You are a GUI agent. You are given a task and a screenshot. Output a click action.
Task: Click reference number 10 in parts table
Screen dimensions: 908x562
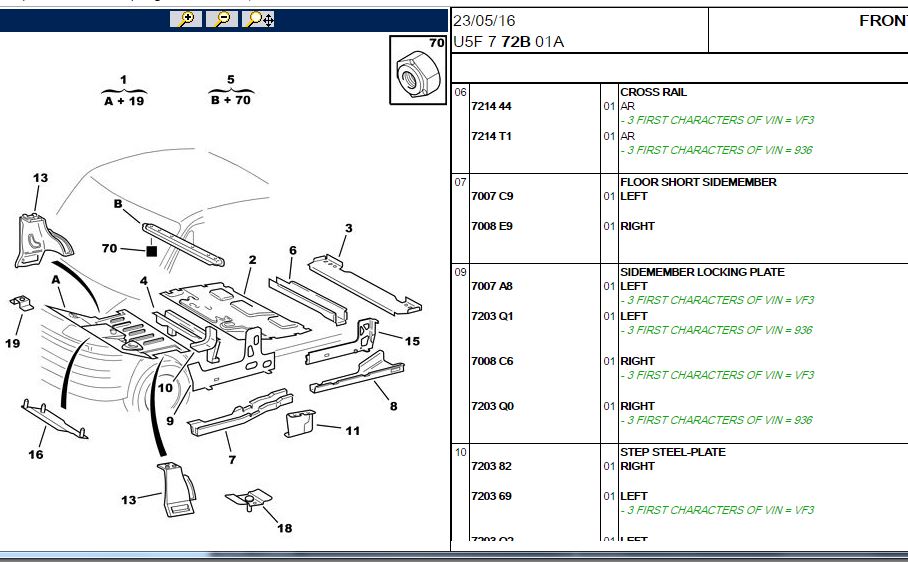(x=460, y=452)
